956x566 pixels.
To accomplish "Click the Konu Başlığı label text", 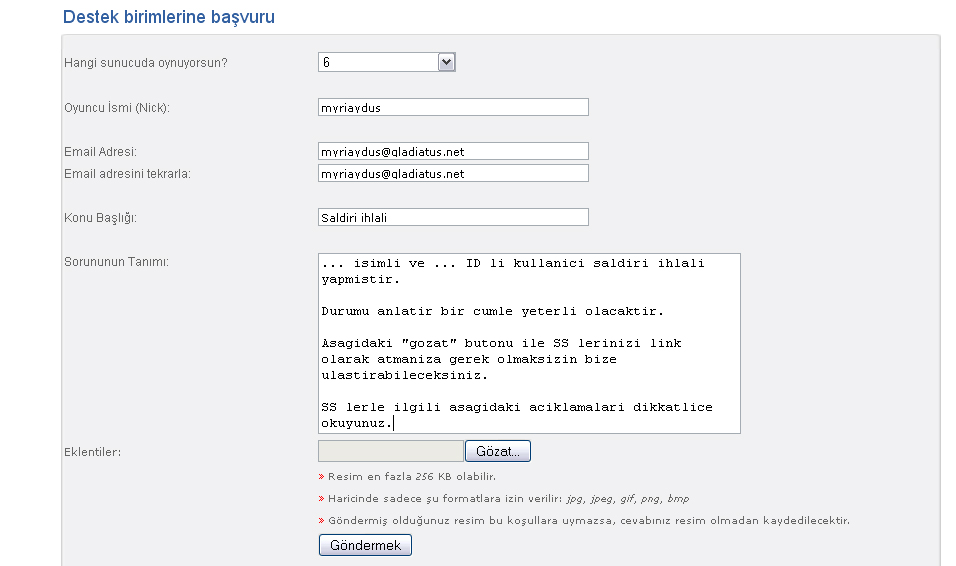I will (101, 218).
